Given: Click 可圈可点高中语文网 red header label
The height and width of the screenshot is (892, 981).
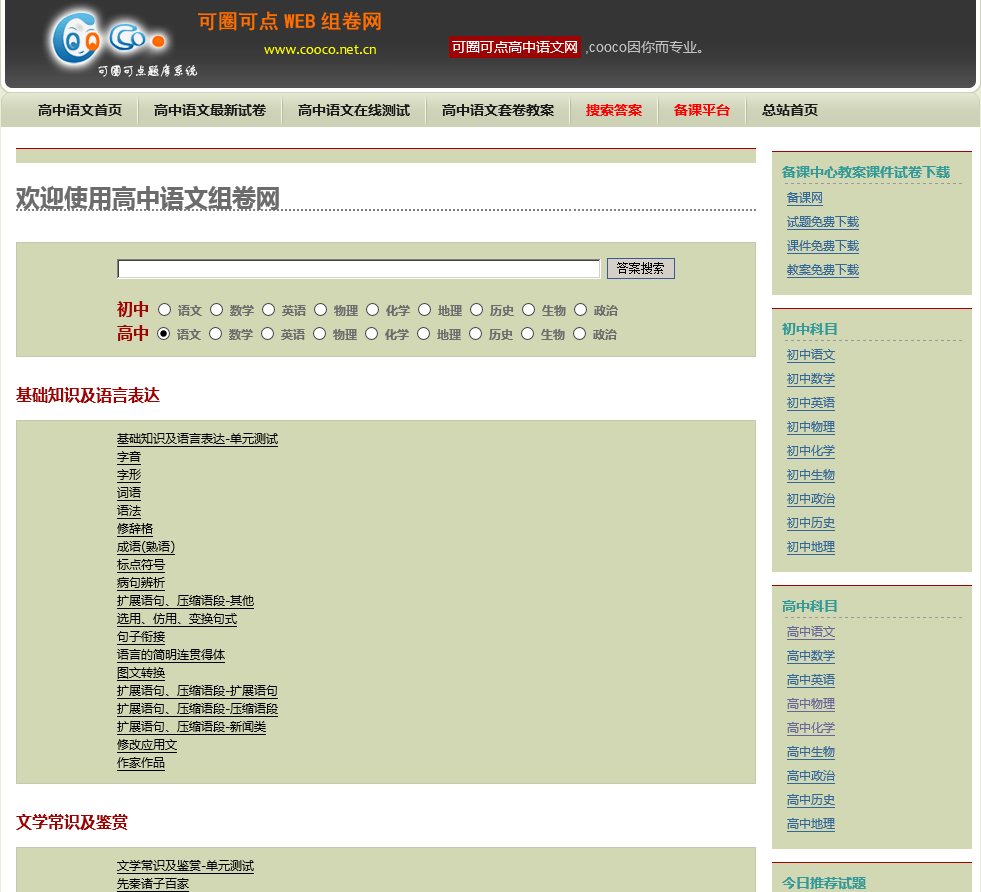Looking at the screenshot, I should coord(515,48).
